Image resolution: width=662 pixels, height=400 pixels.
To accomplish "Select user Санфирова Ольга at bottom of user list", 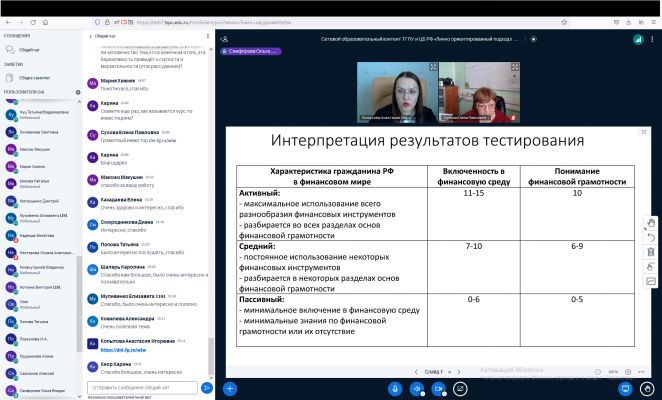I will pyautogui.click(x=41, y=391).
